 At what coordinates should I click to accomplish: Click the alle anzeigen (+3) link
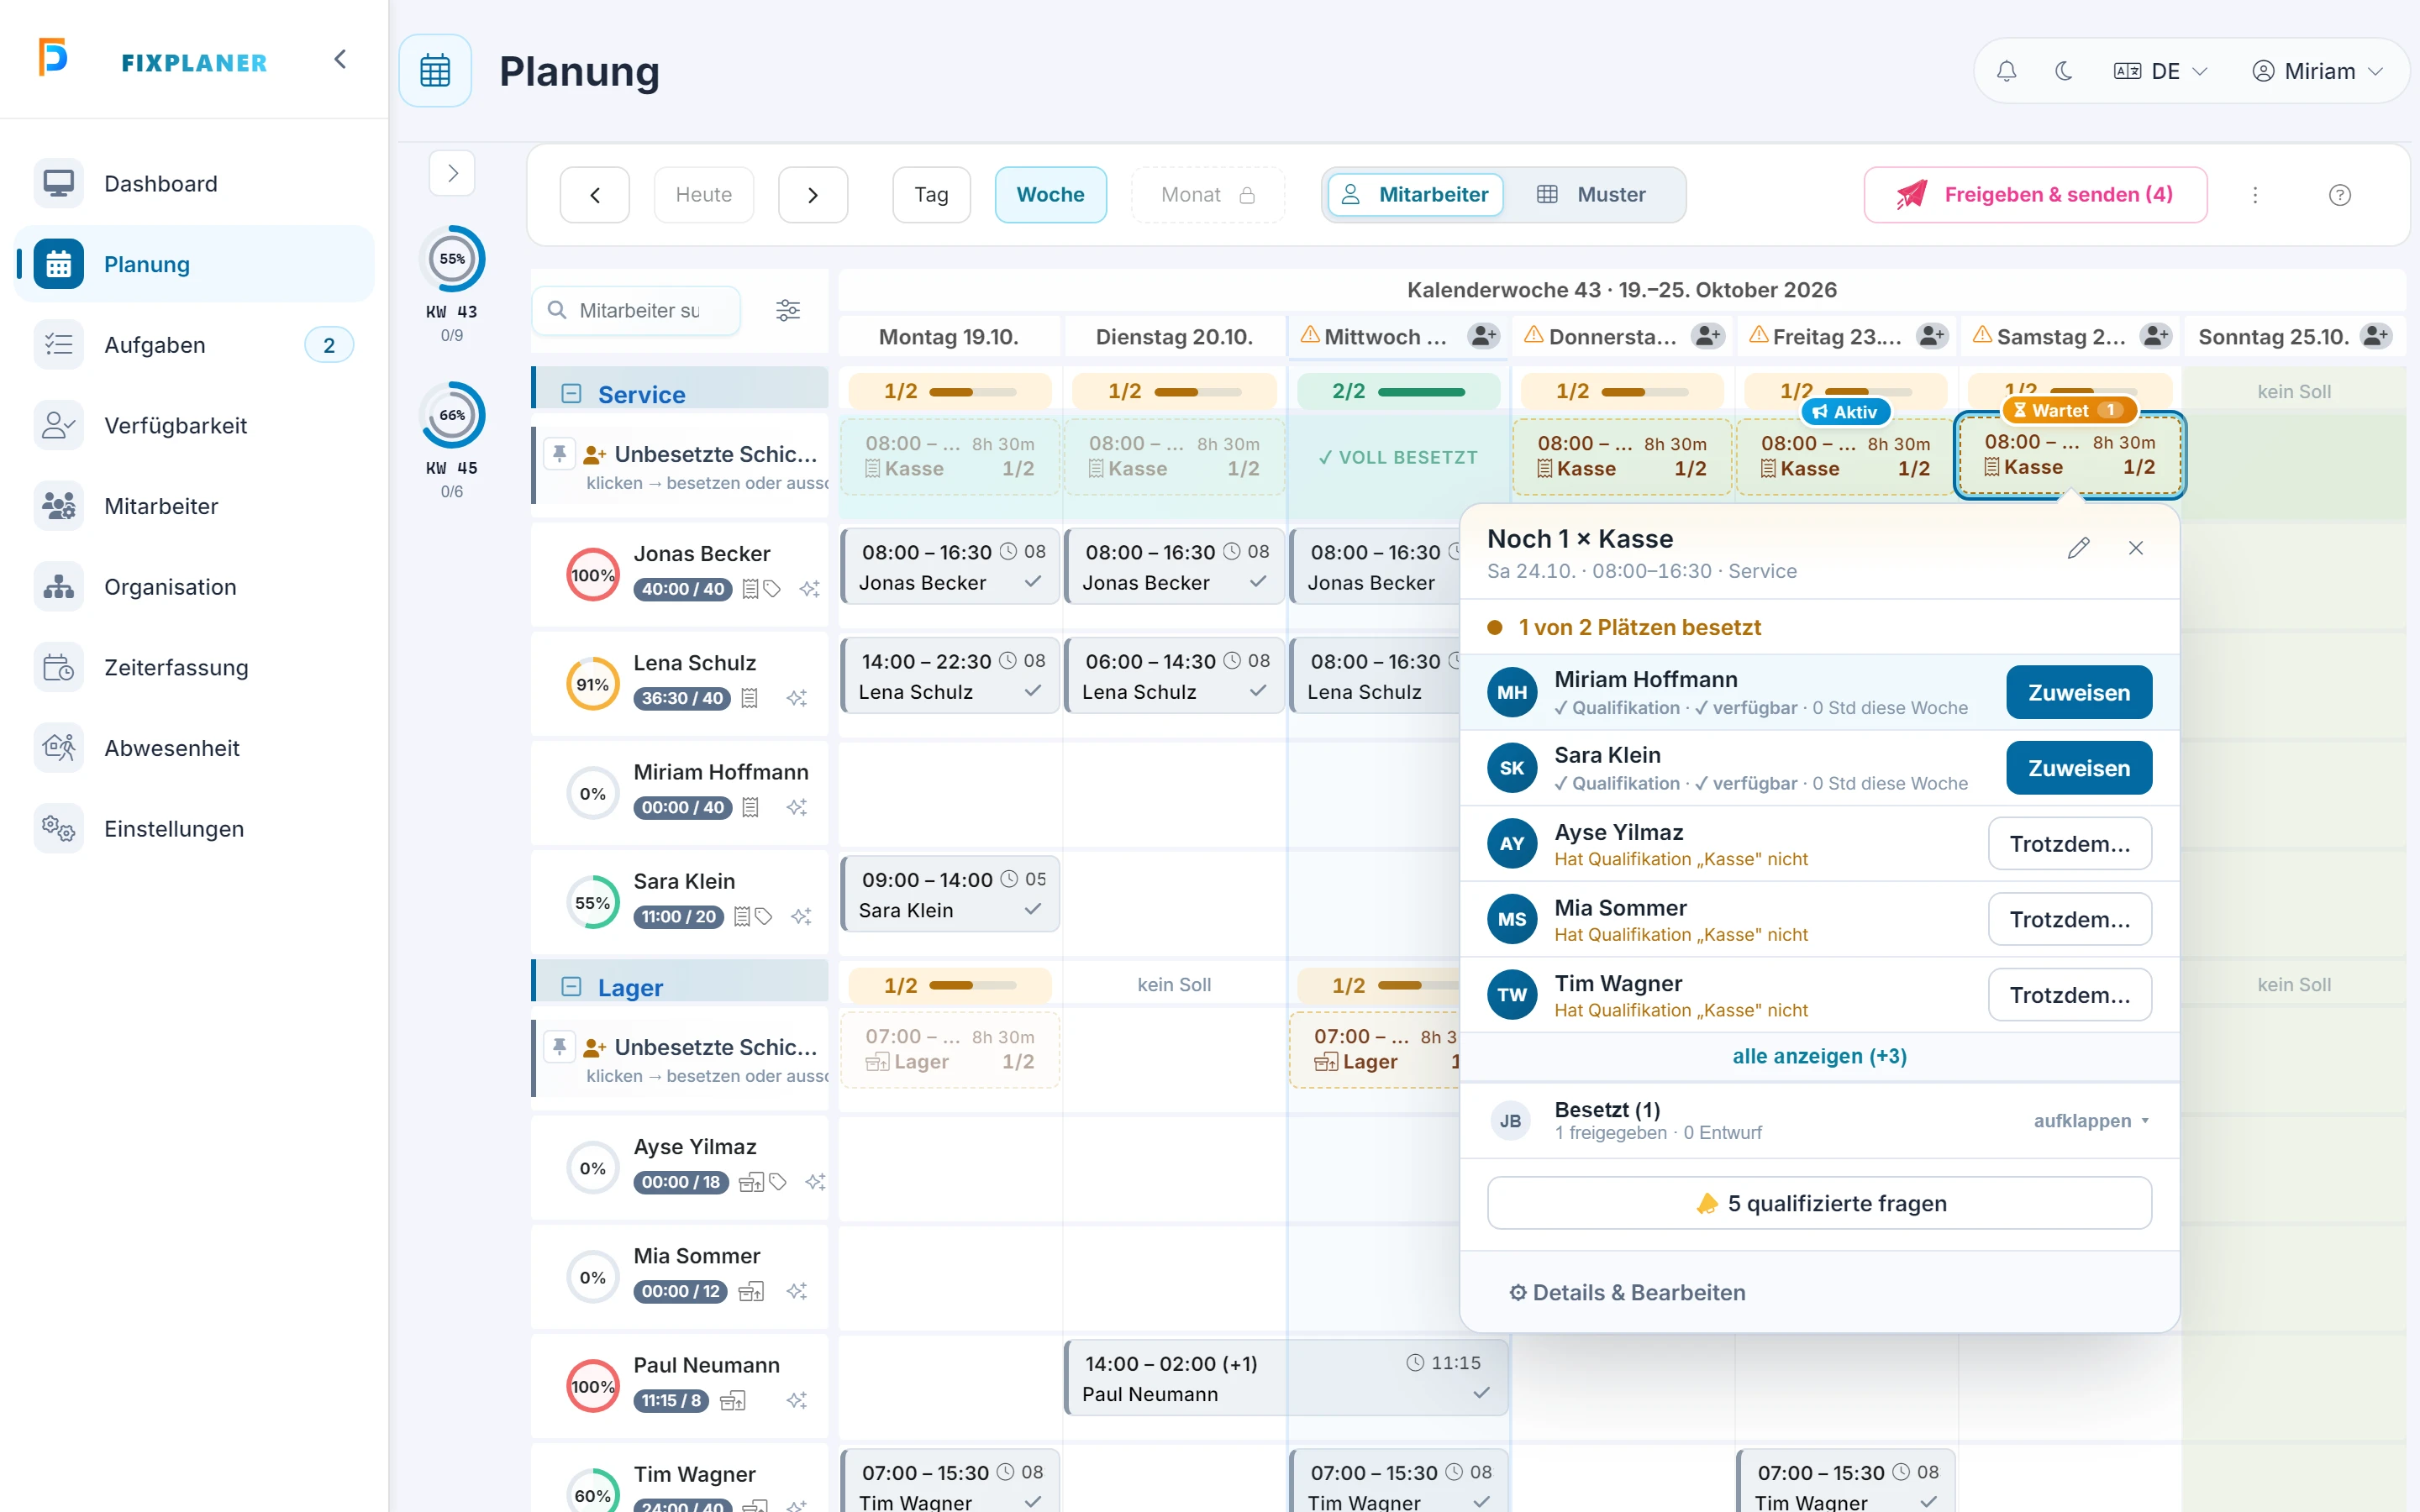(1819, 1056)
